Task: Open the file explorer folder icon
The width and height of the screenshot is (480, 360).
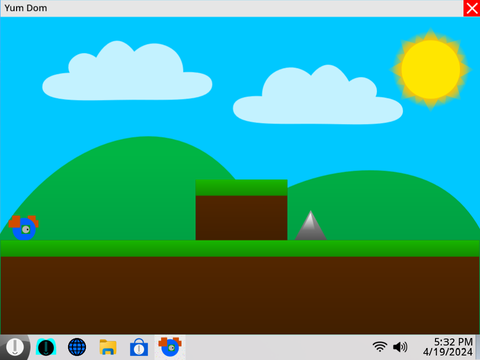Action: [x=108, y=347]
